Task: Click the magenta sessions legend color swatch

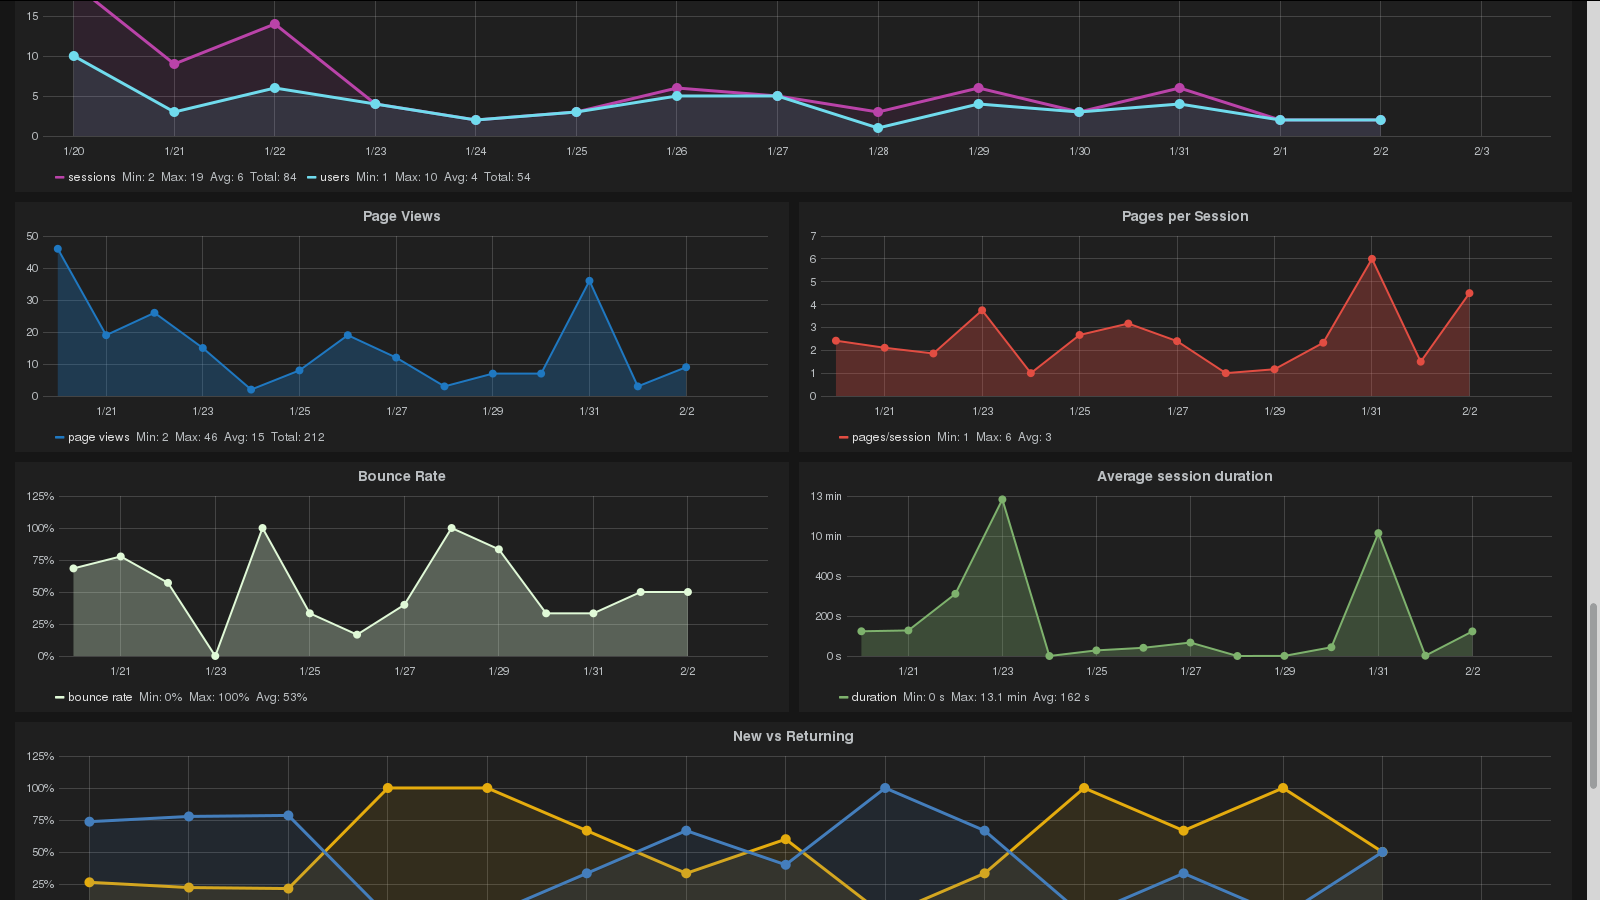Action: [x=59, y=177]
